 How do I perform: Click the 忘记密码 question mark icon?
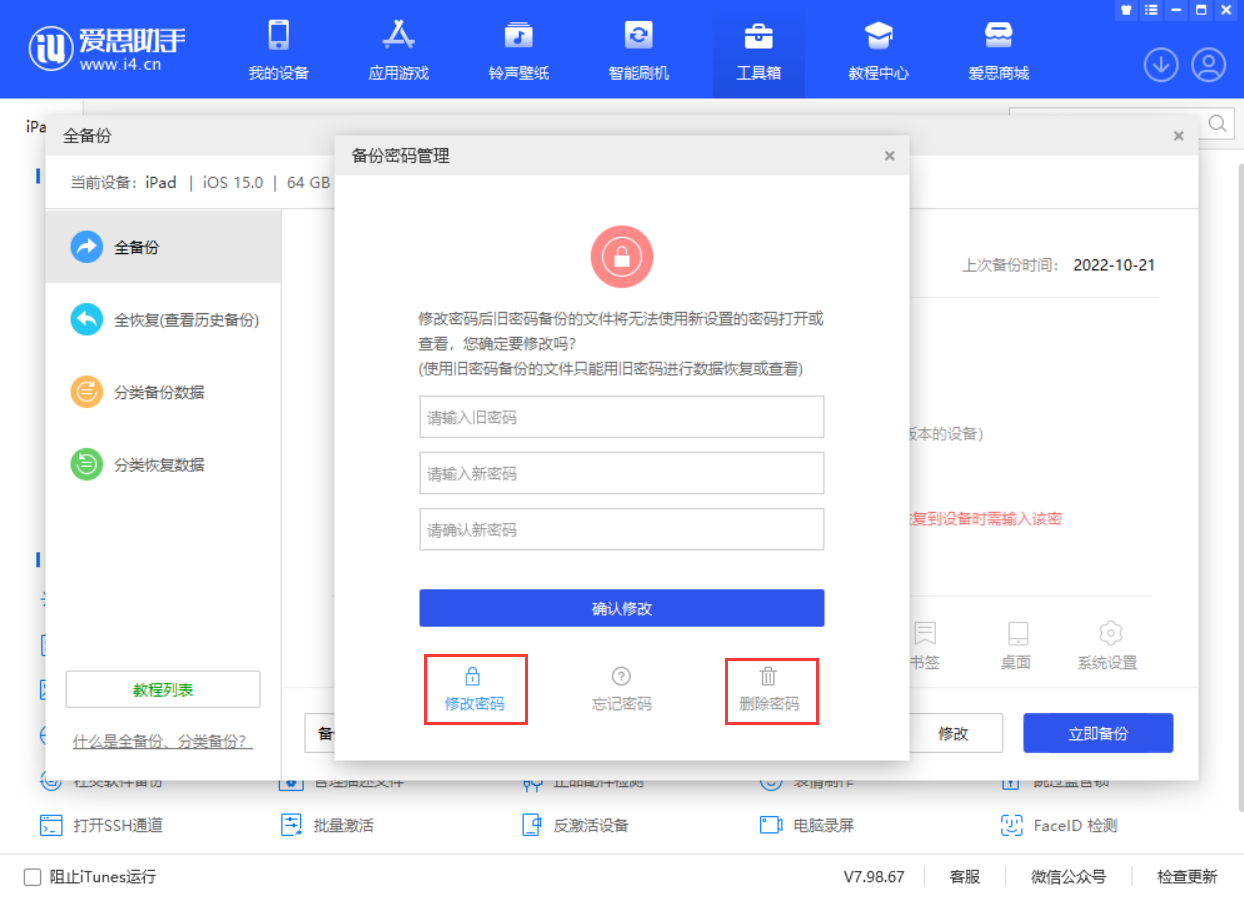(x=621, y=677)
